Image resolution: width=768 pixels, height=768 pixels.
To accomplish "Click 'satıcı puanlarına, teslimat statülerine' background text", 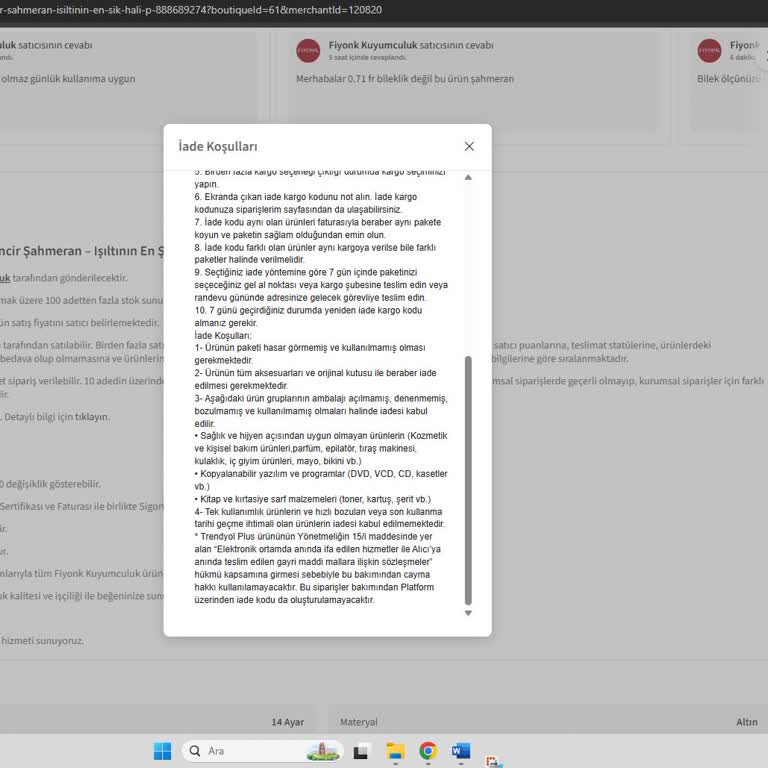I will pos(602,345).
